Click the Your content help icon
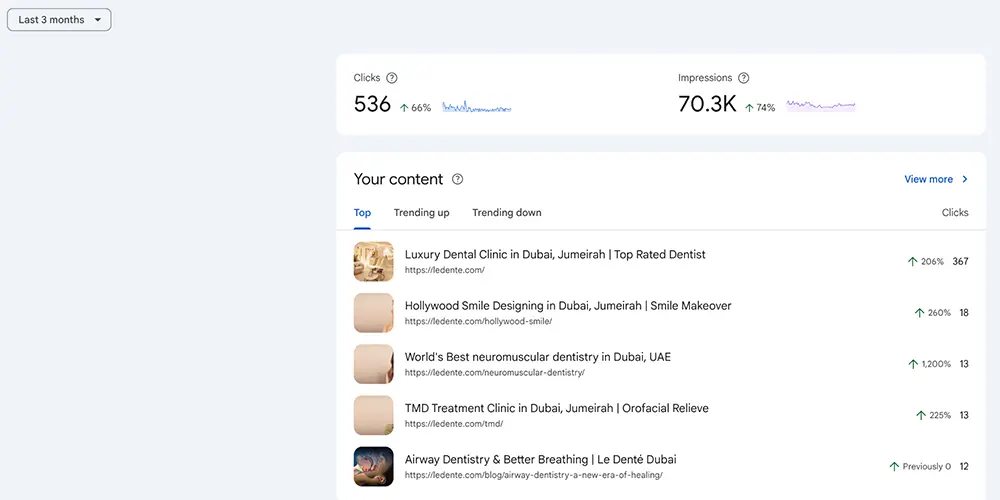This screenshot has width=1000, height=500. (x=457, y=179)
